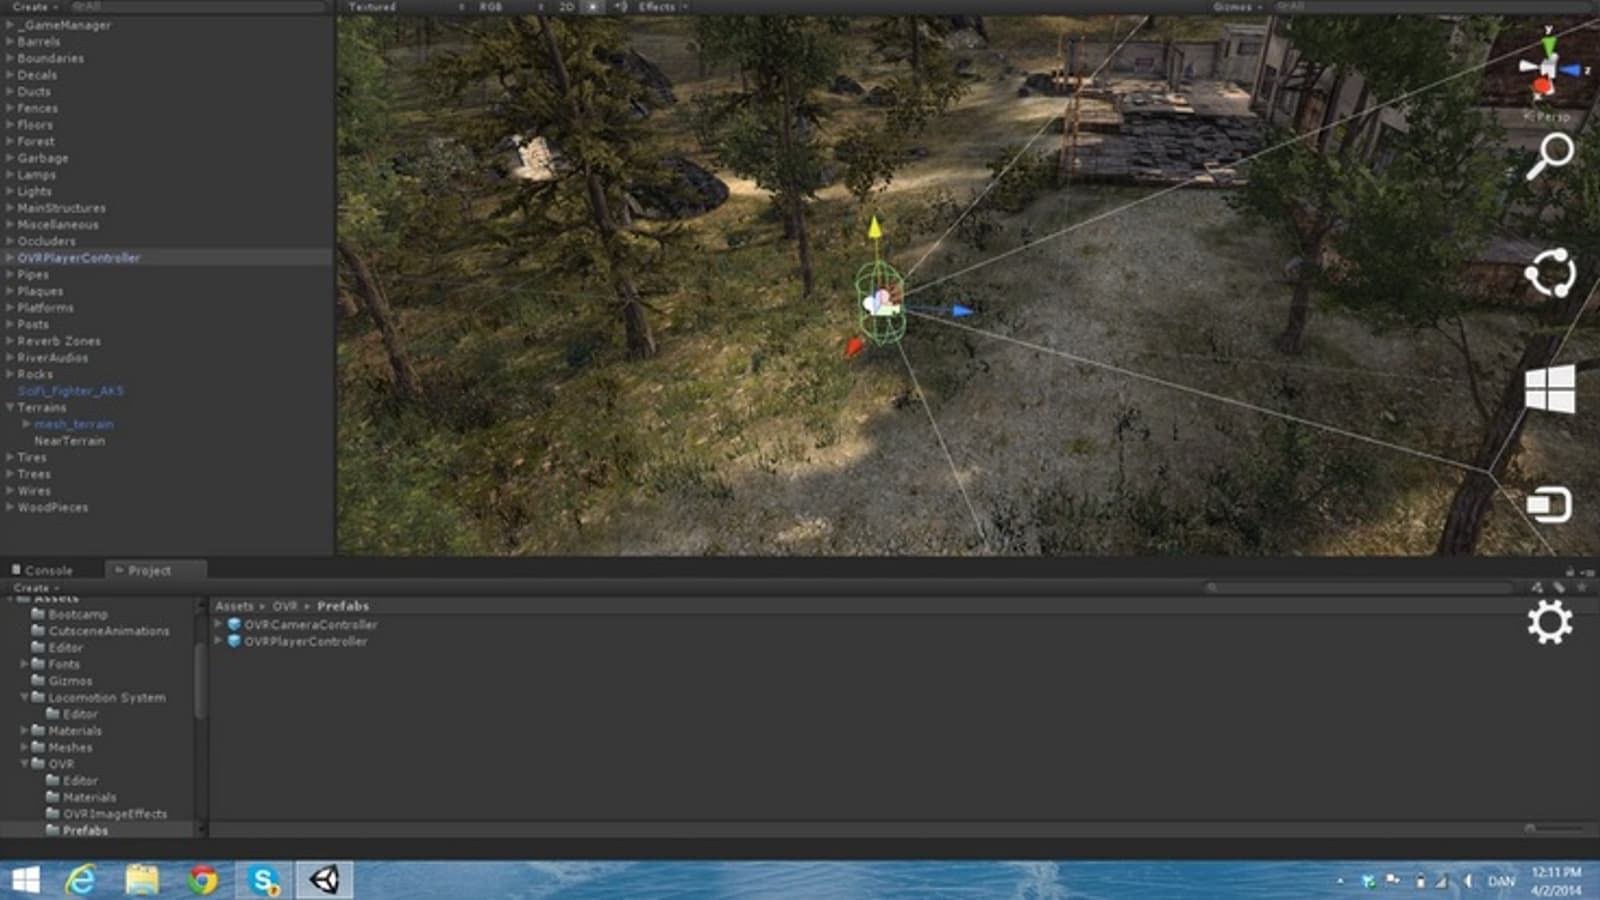Click the Action Center flag icon in the tray
Image resolution: width=1600 pixels, height=900 pixels.
point(1392,881)
